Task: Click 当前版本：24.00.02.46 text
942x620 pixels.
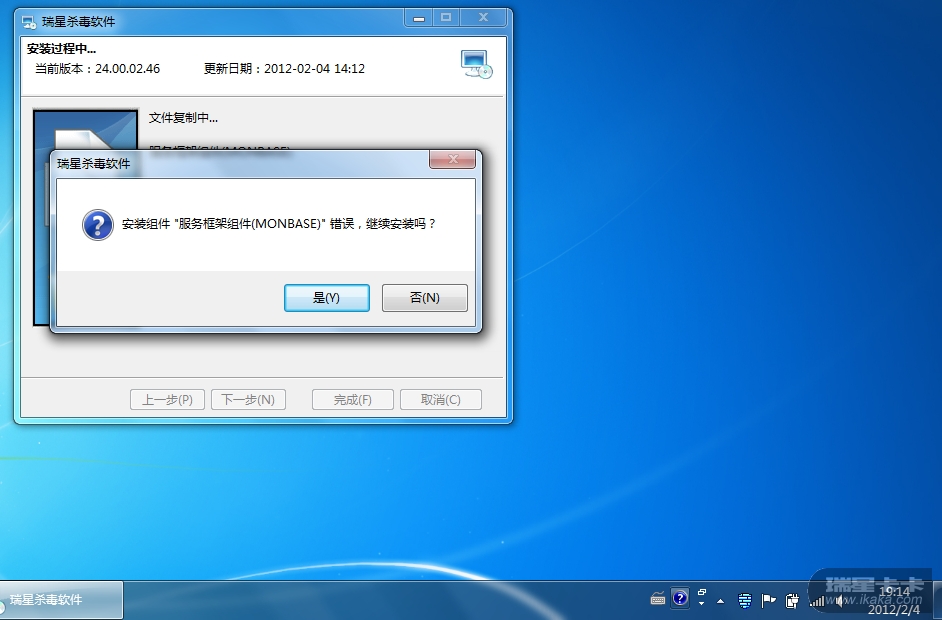Action: 97,68
